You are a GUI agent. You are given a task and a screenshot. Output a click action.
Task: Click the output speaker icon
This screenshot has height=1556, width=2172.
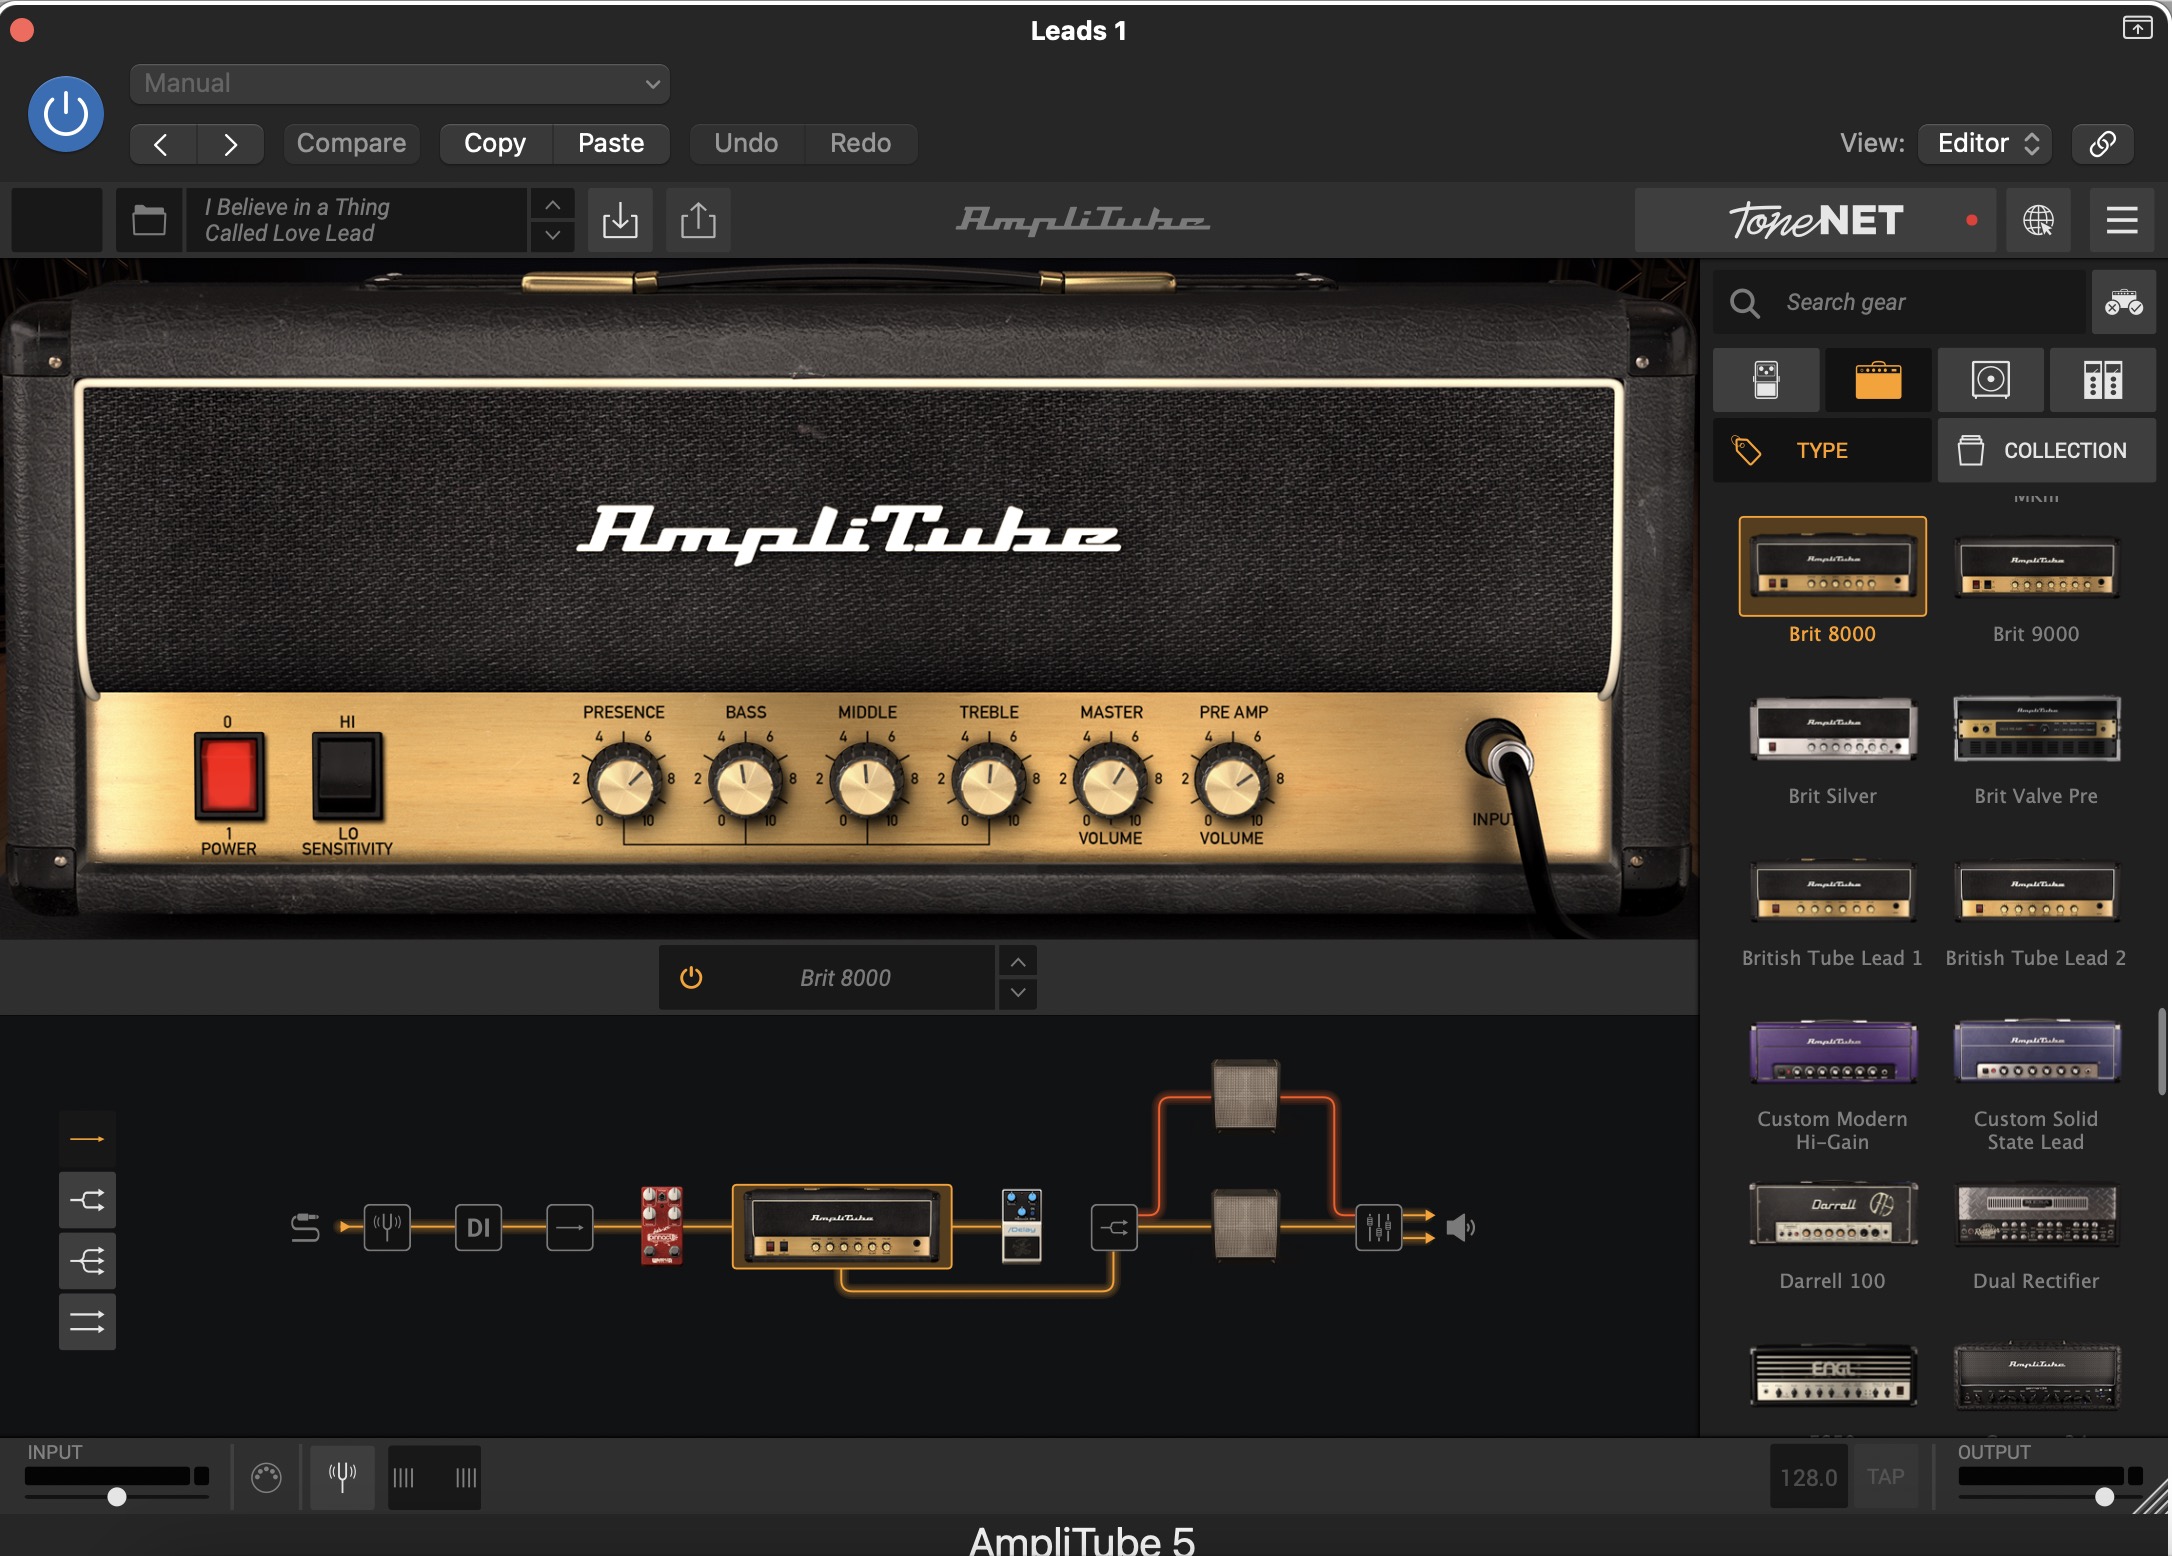(1461, 1227)
